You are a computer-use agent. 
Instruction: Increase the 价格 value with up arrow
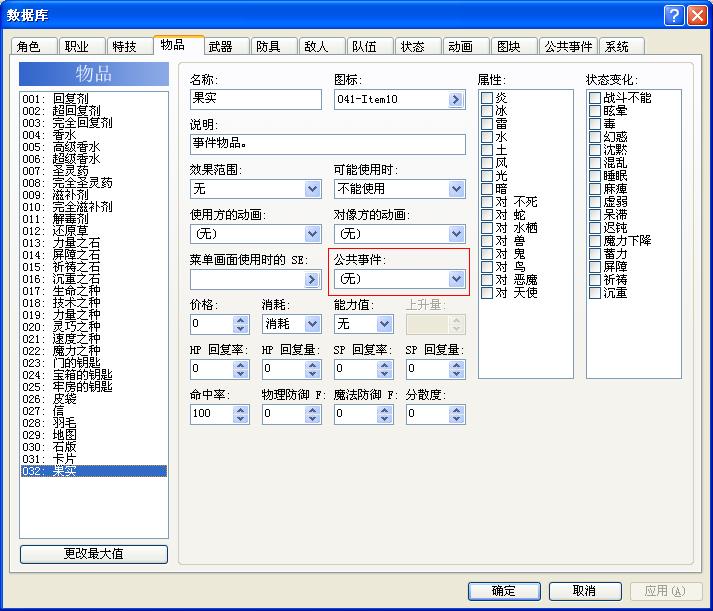tap(241, 320)
